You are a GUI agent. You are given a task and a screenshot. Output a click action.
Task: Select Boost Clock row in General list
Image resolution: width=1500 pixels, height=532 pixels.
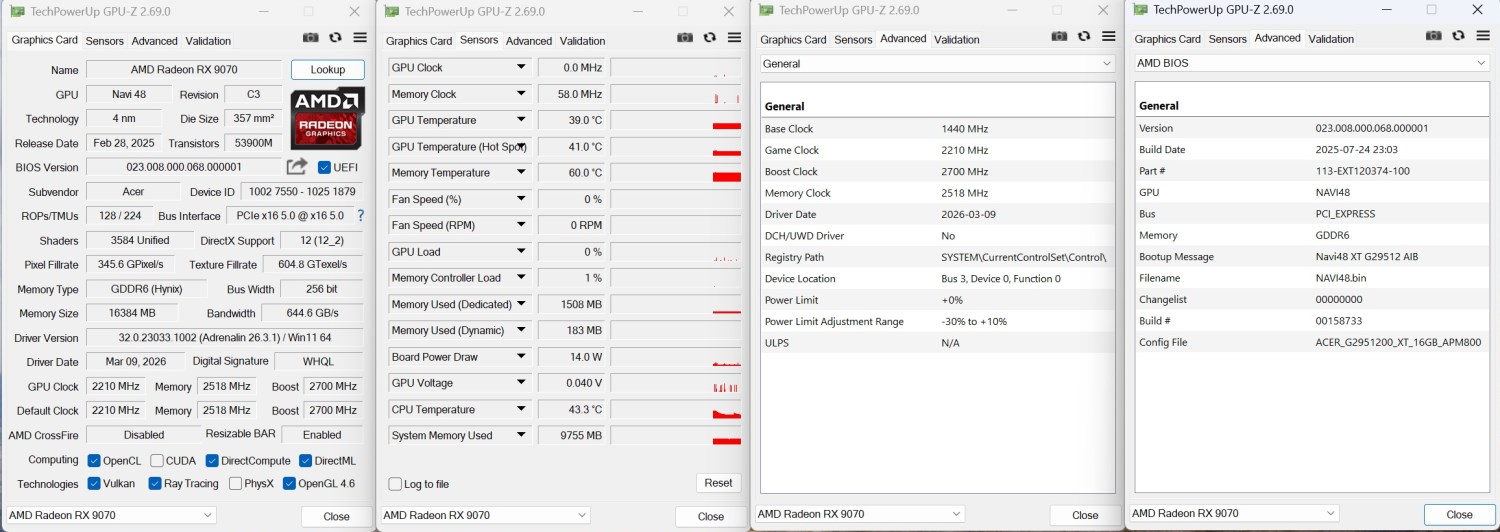(938, 172)
